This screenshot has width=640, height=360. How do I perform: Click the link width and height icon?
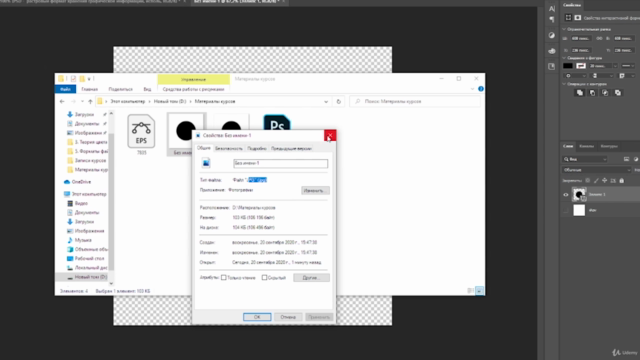(x=599, y=38)
